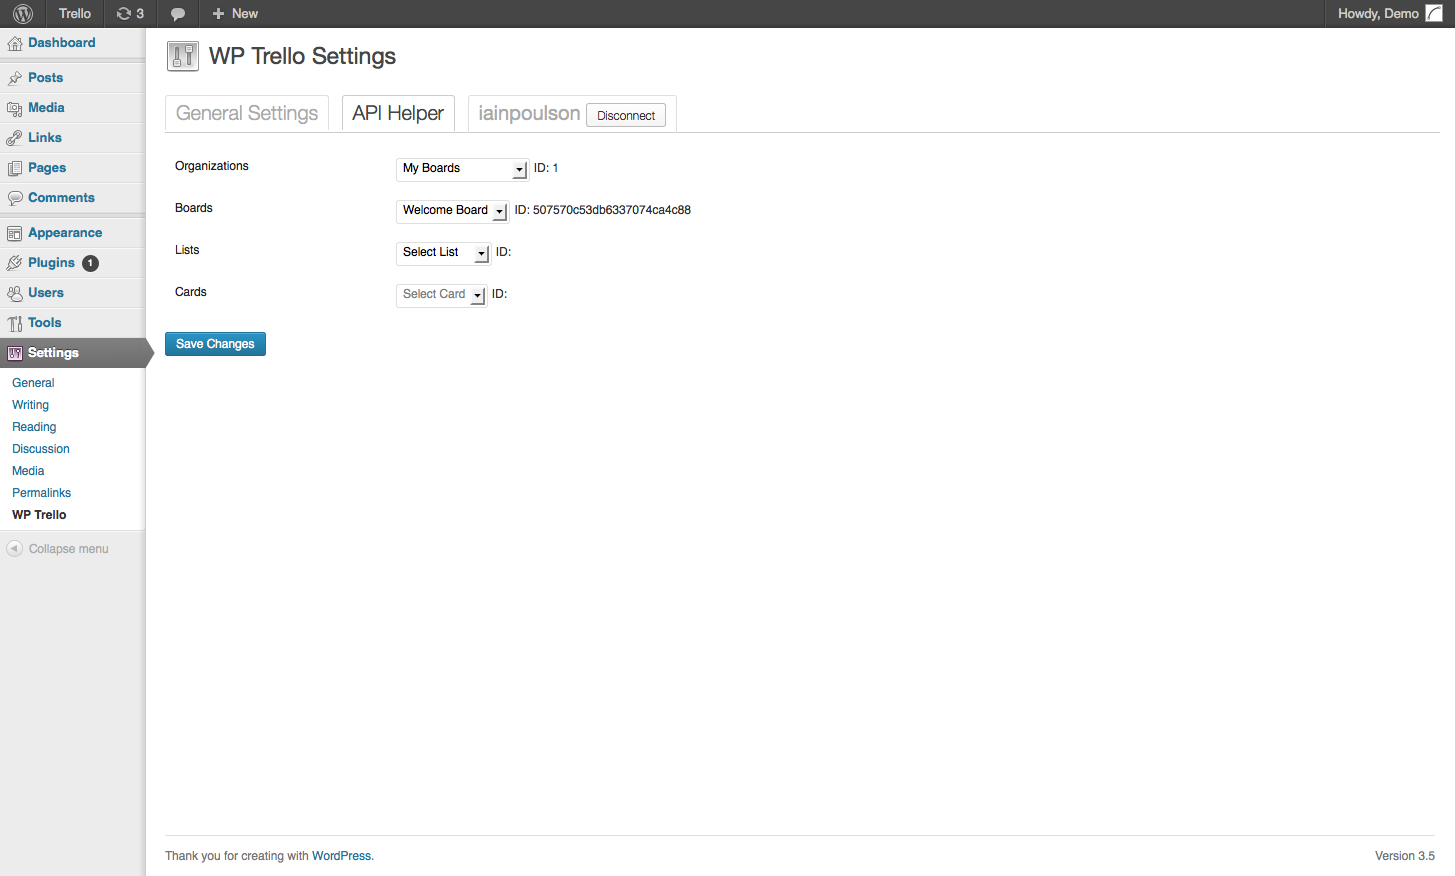Click the Boards field label
Screen dimensions: 1455x876
tap(194, 208)
